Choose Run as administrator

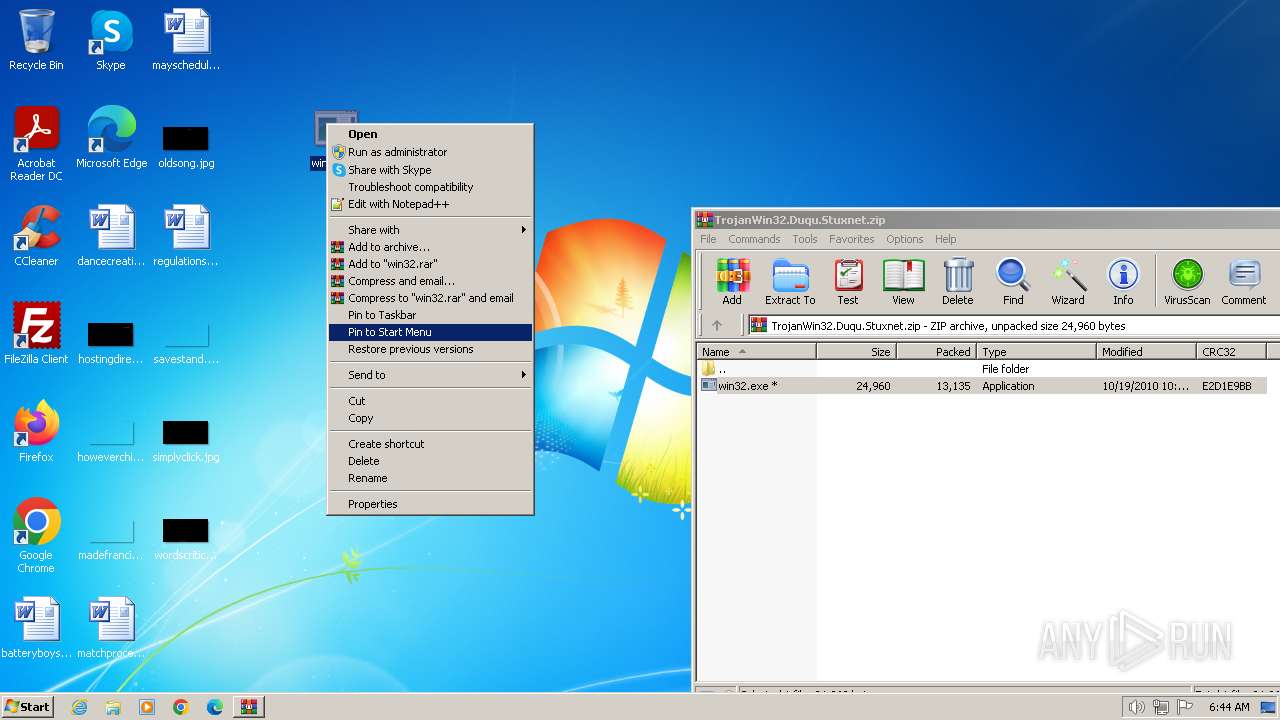pyautogui.click(x=431, y=152)
